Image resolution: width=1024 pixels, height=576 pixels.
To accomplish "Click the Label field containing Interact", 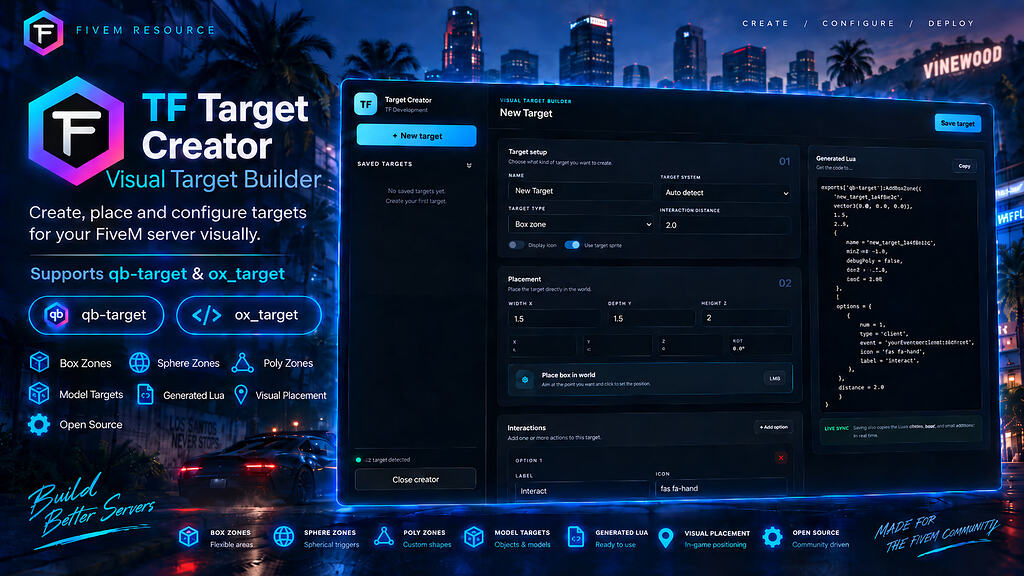I will tap(582, 491).
